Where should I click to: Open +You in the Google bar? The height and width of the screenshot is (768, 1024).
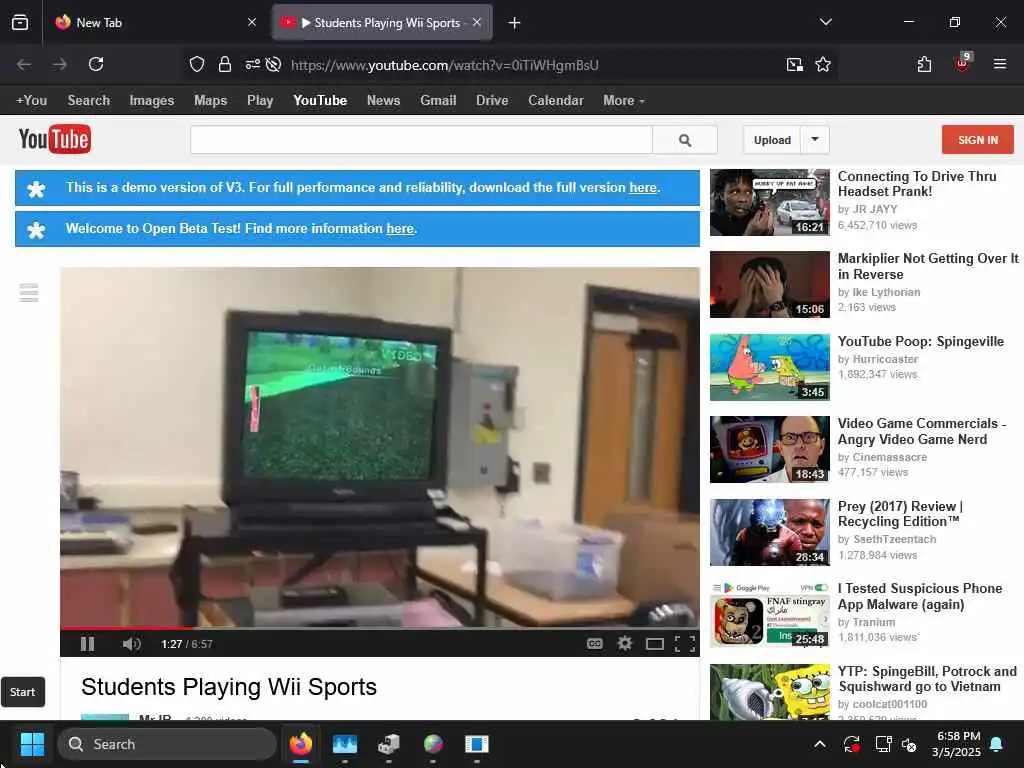pyautogui.click(x=31, y=101)
